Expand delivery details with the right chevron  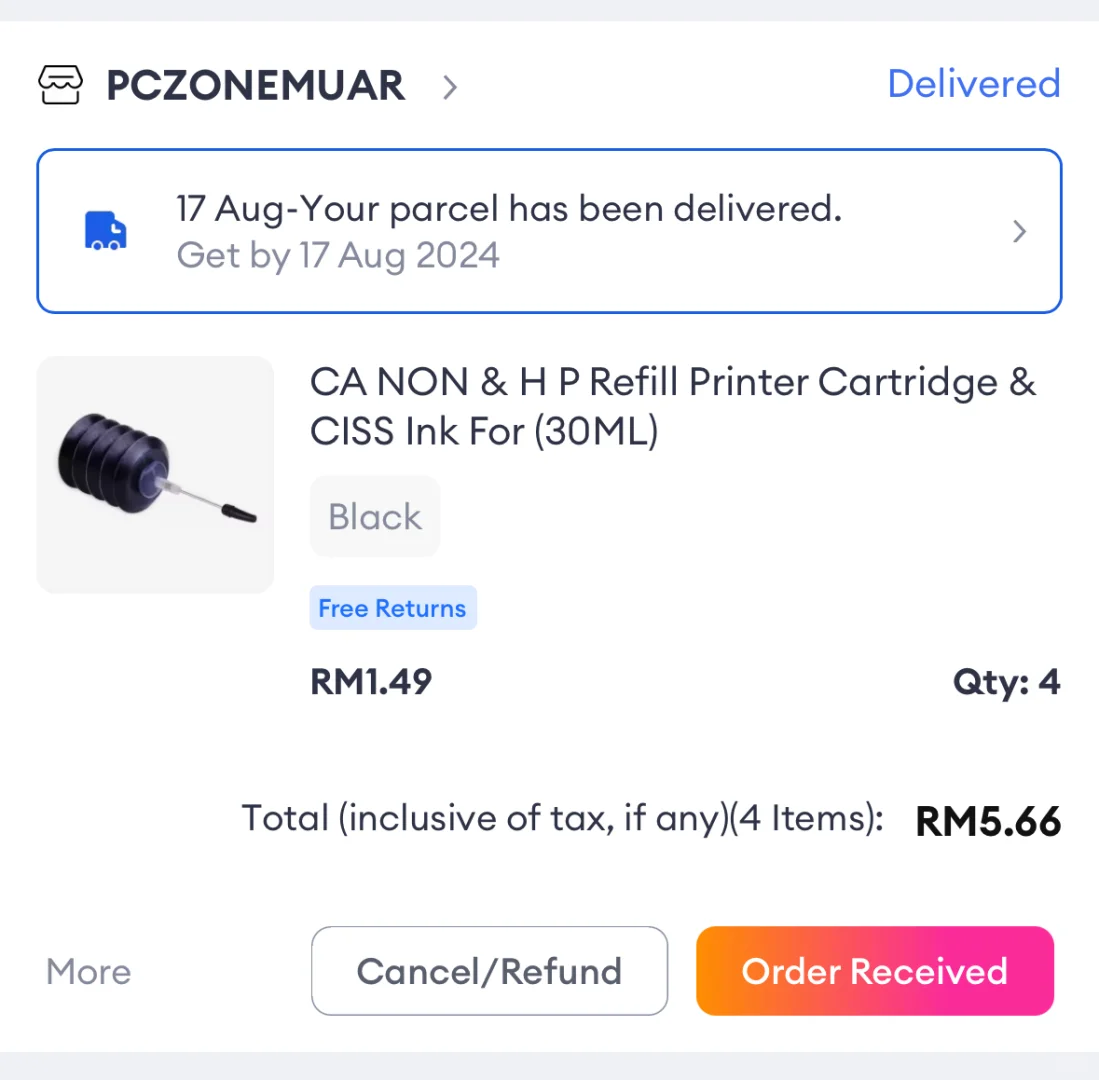pyautogui.click(x=1019, y=232)
